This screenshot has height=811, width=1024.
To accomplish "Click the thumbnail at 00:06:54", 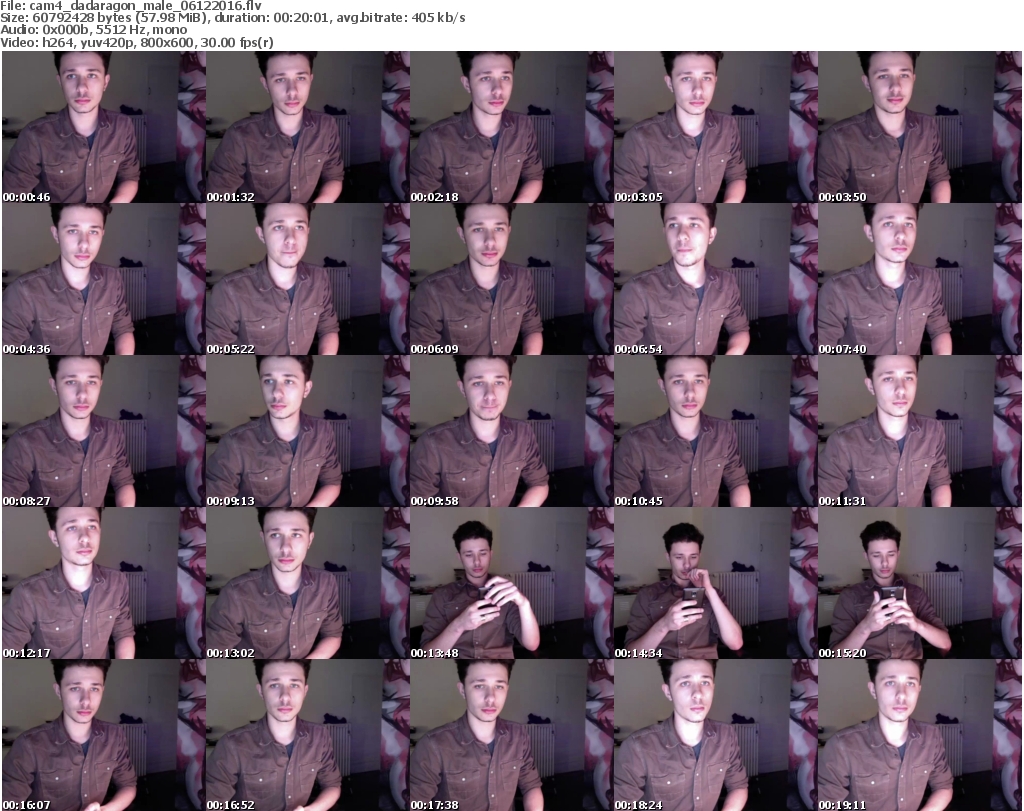I will click(715, 279).
